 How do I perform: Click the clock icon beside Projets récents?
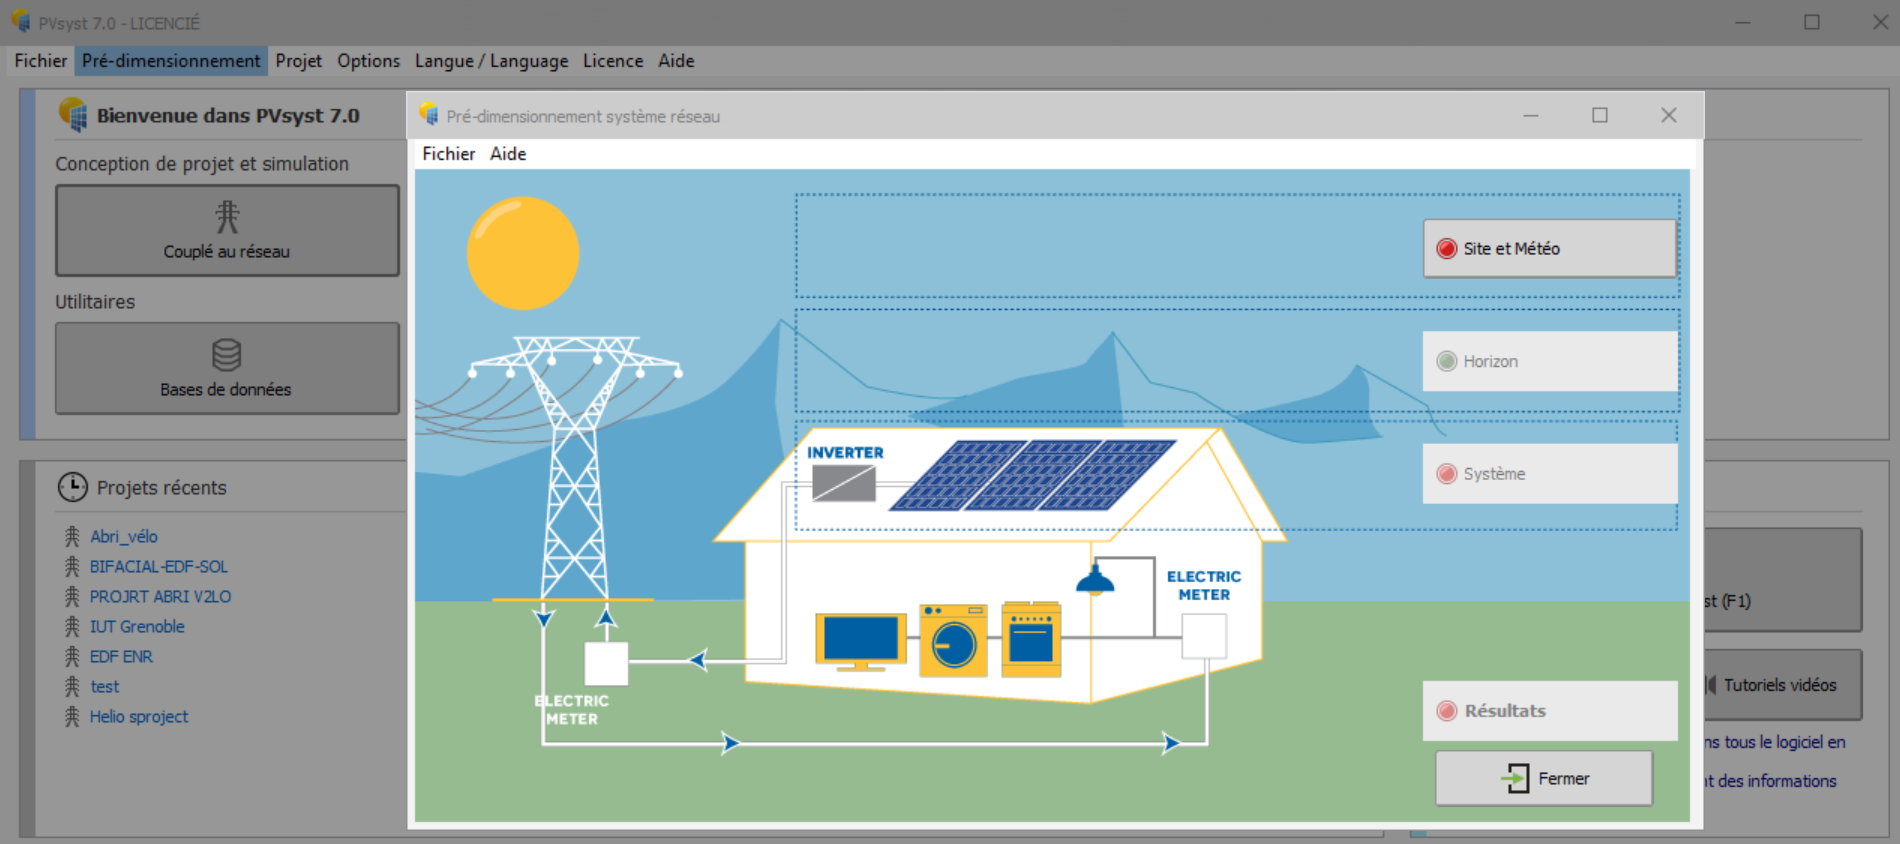pos(72,487)
